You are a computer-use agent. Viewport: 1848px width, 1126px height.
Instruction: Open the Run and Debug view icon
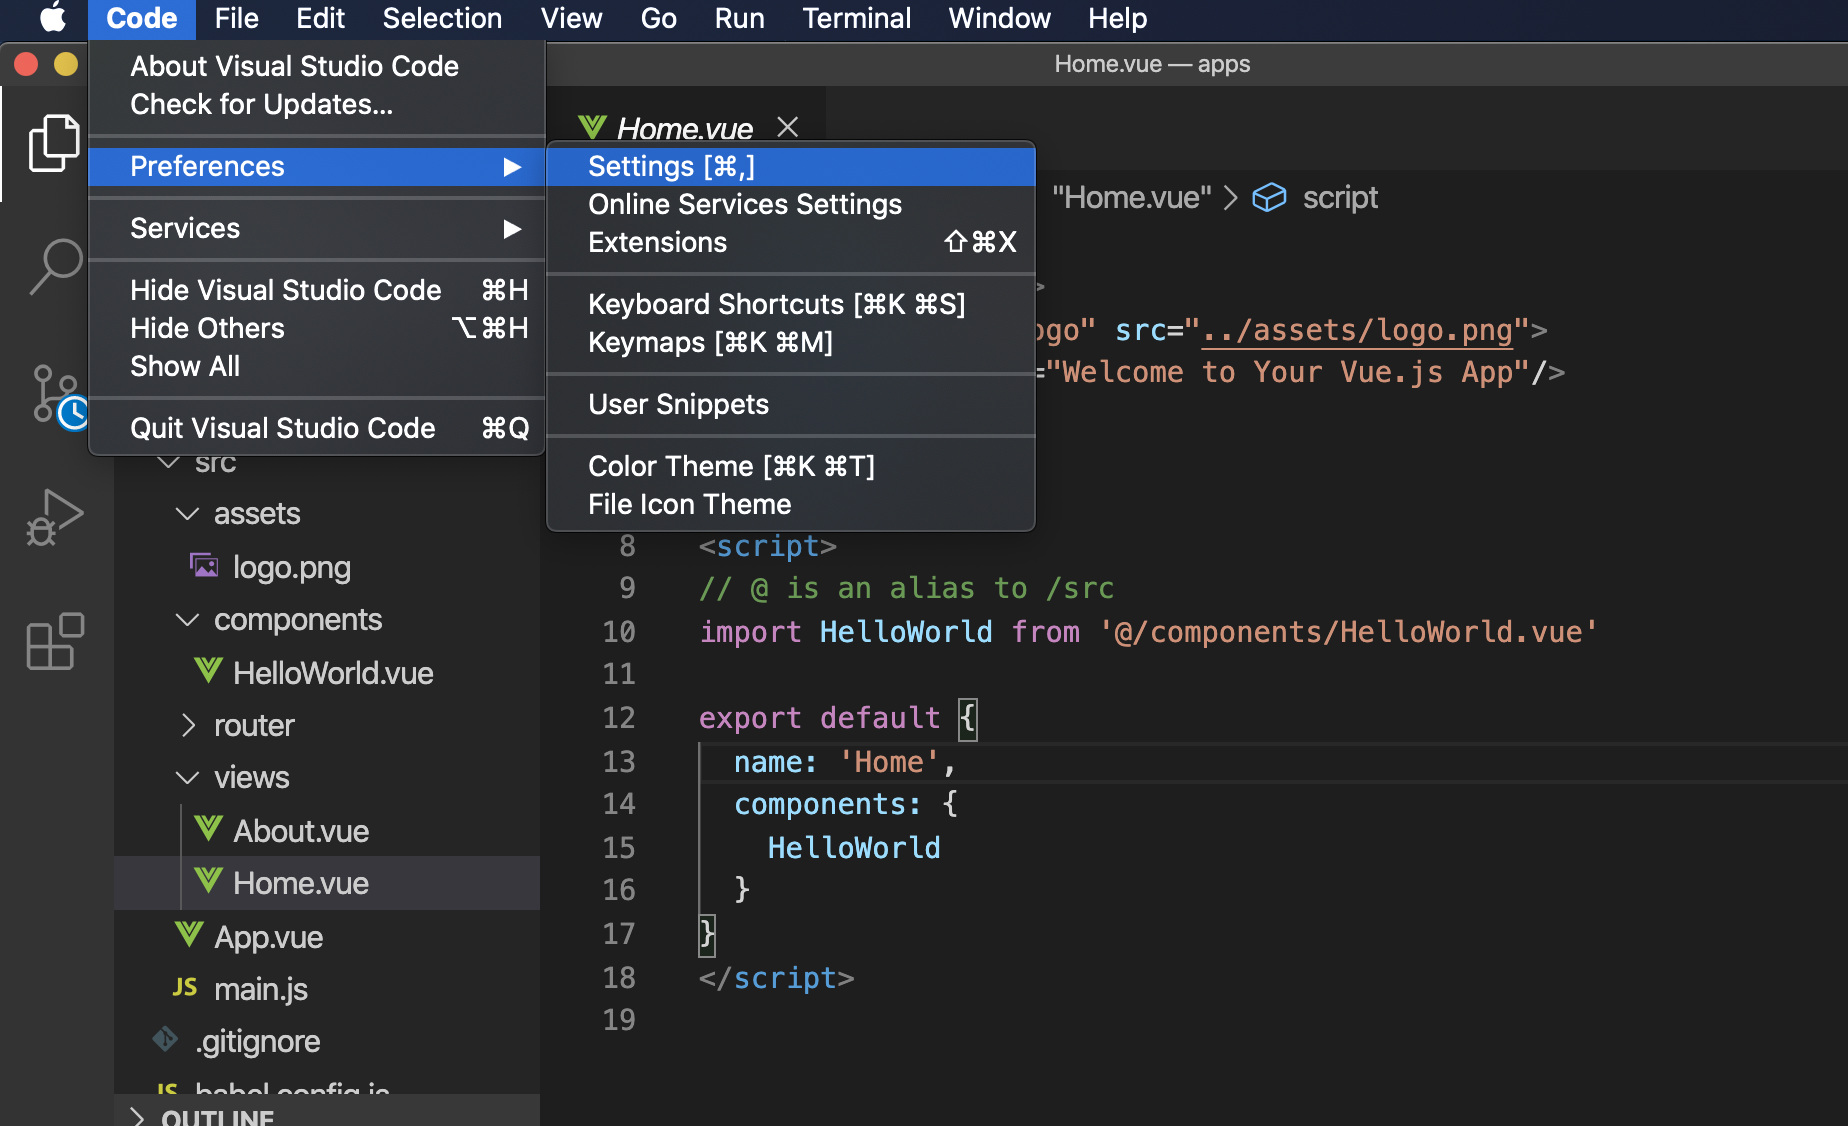pyautogui.click(x=55, y=517)
